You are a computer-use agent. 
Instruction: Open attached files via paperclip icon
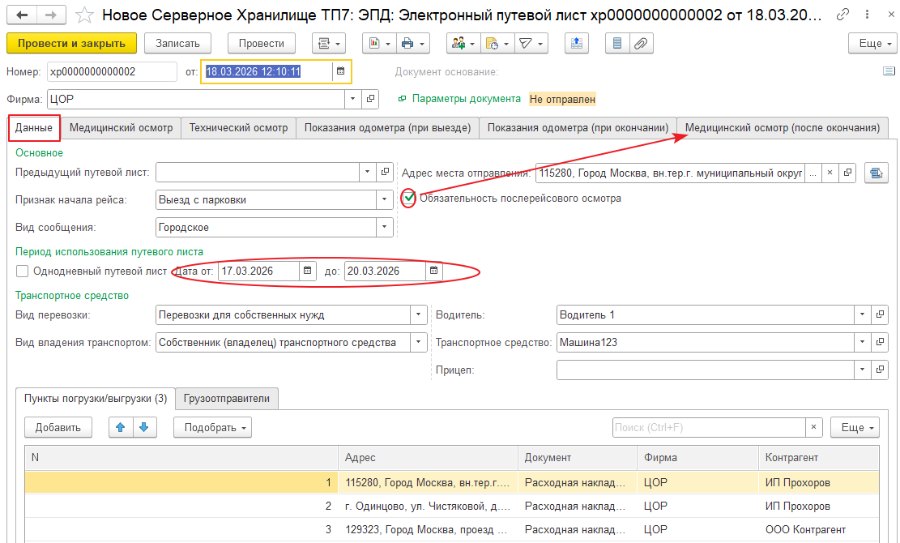point(641,43)
